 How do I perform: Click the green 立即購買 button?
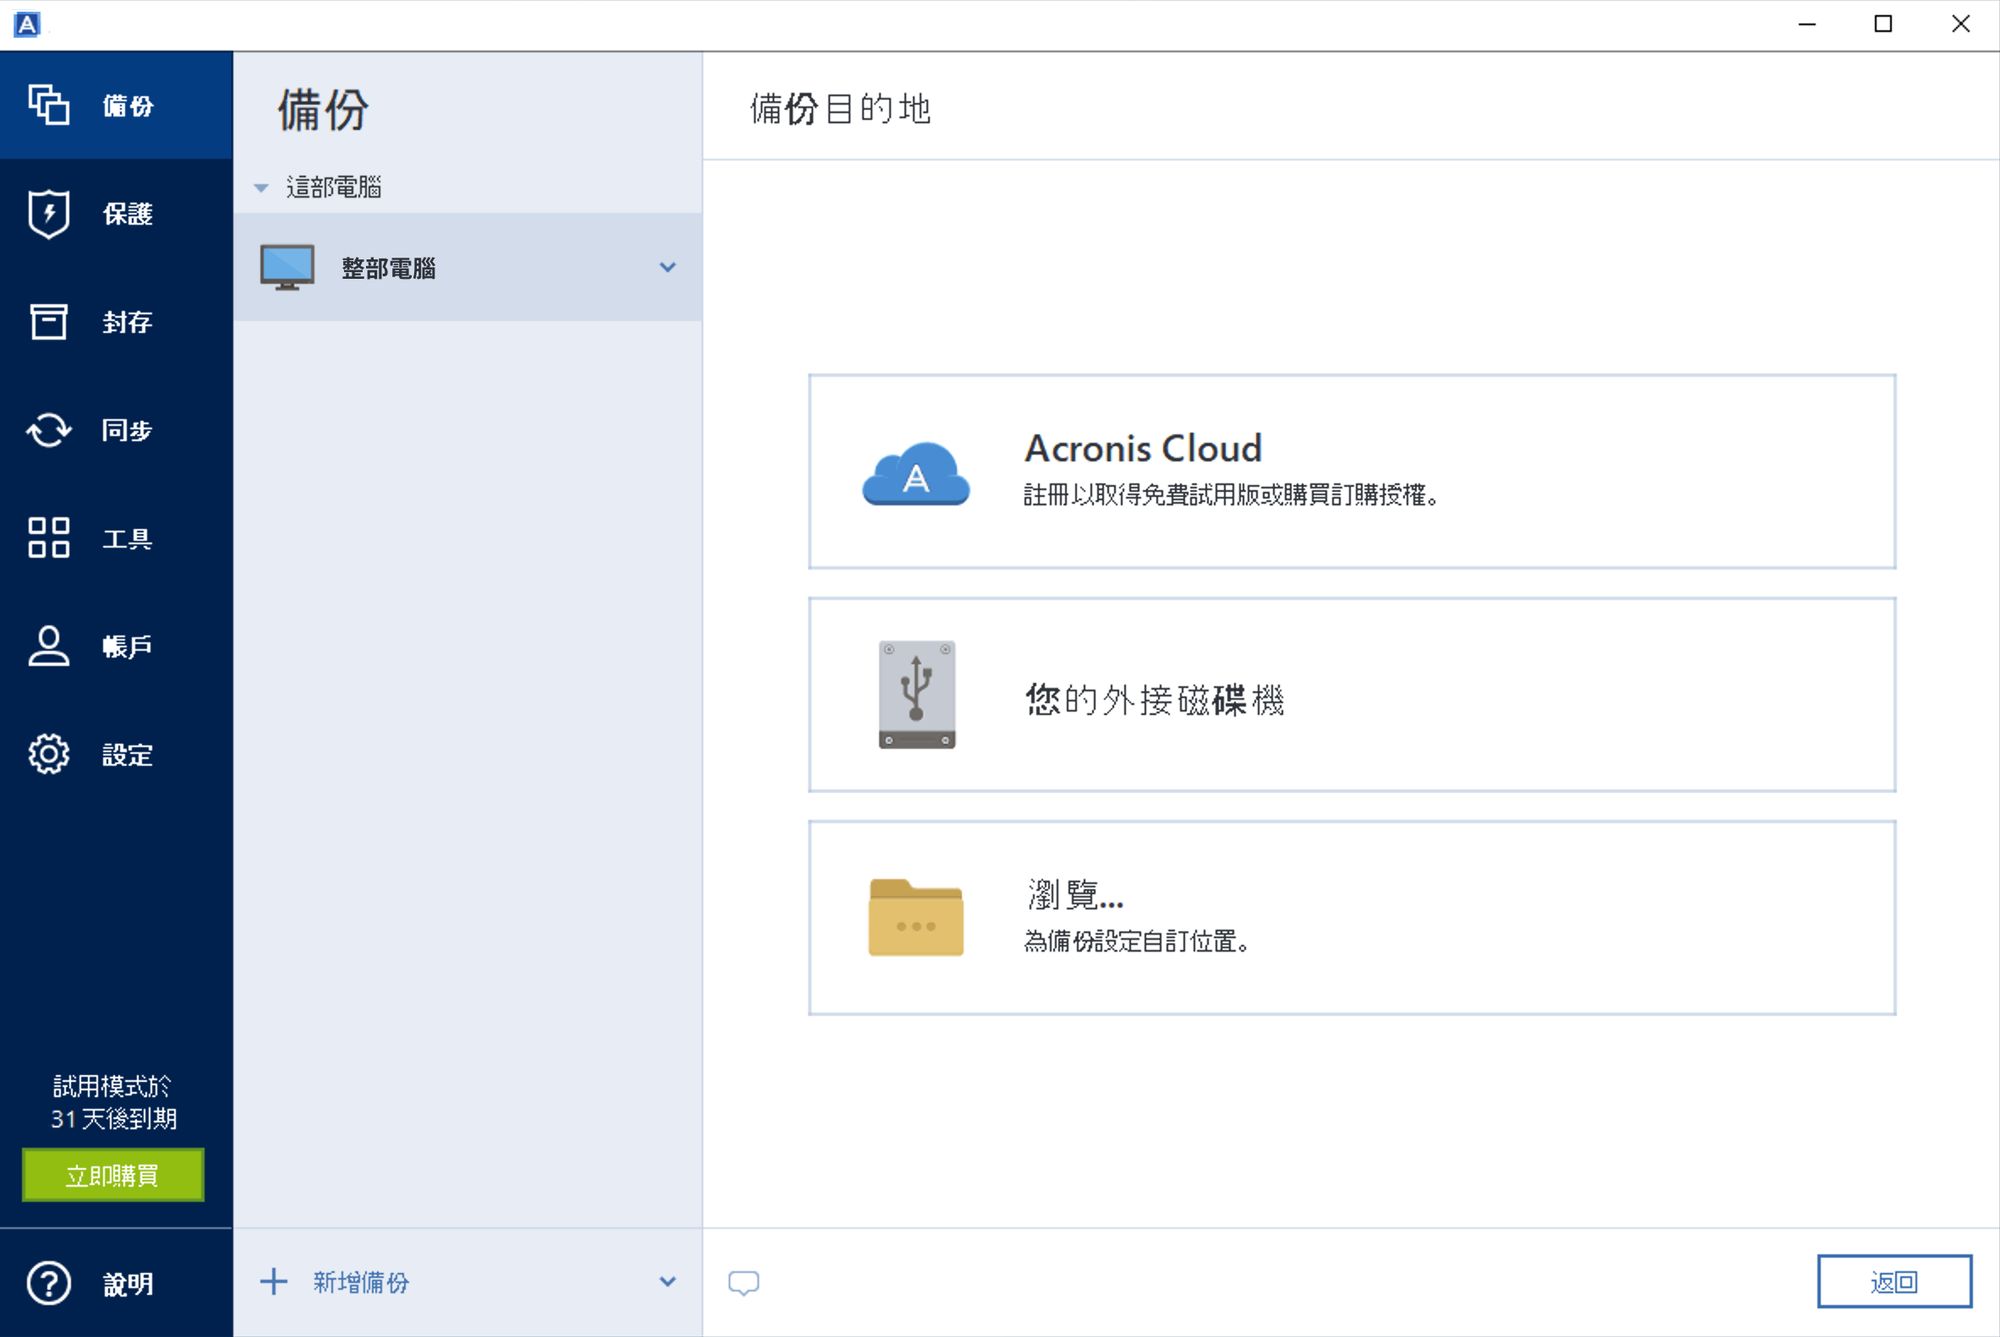coord(113,1175)
